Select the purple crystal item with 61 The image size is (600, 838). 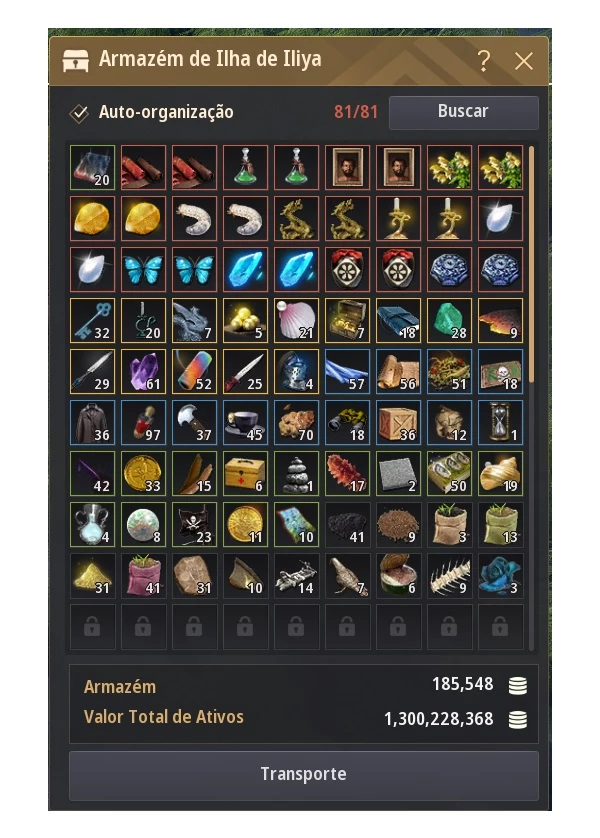pyautogui.click(x=143, y=371)
